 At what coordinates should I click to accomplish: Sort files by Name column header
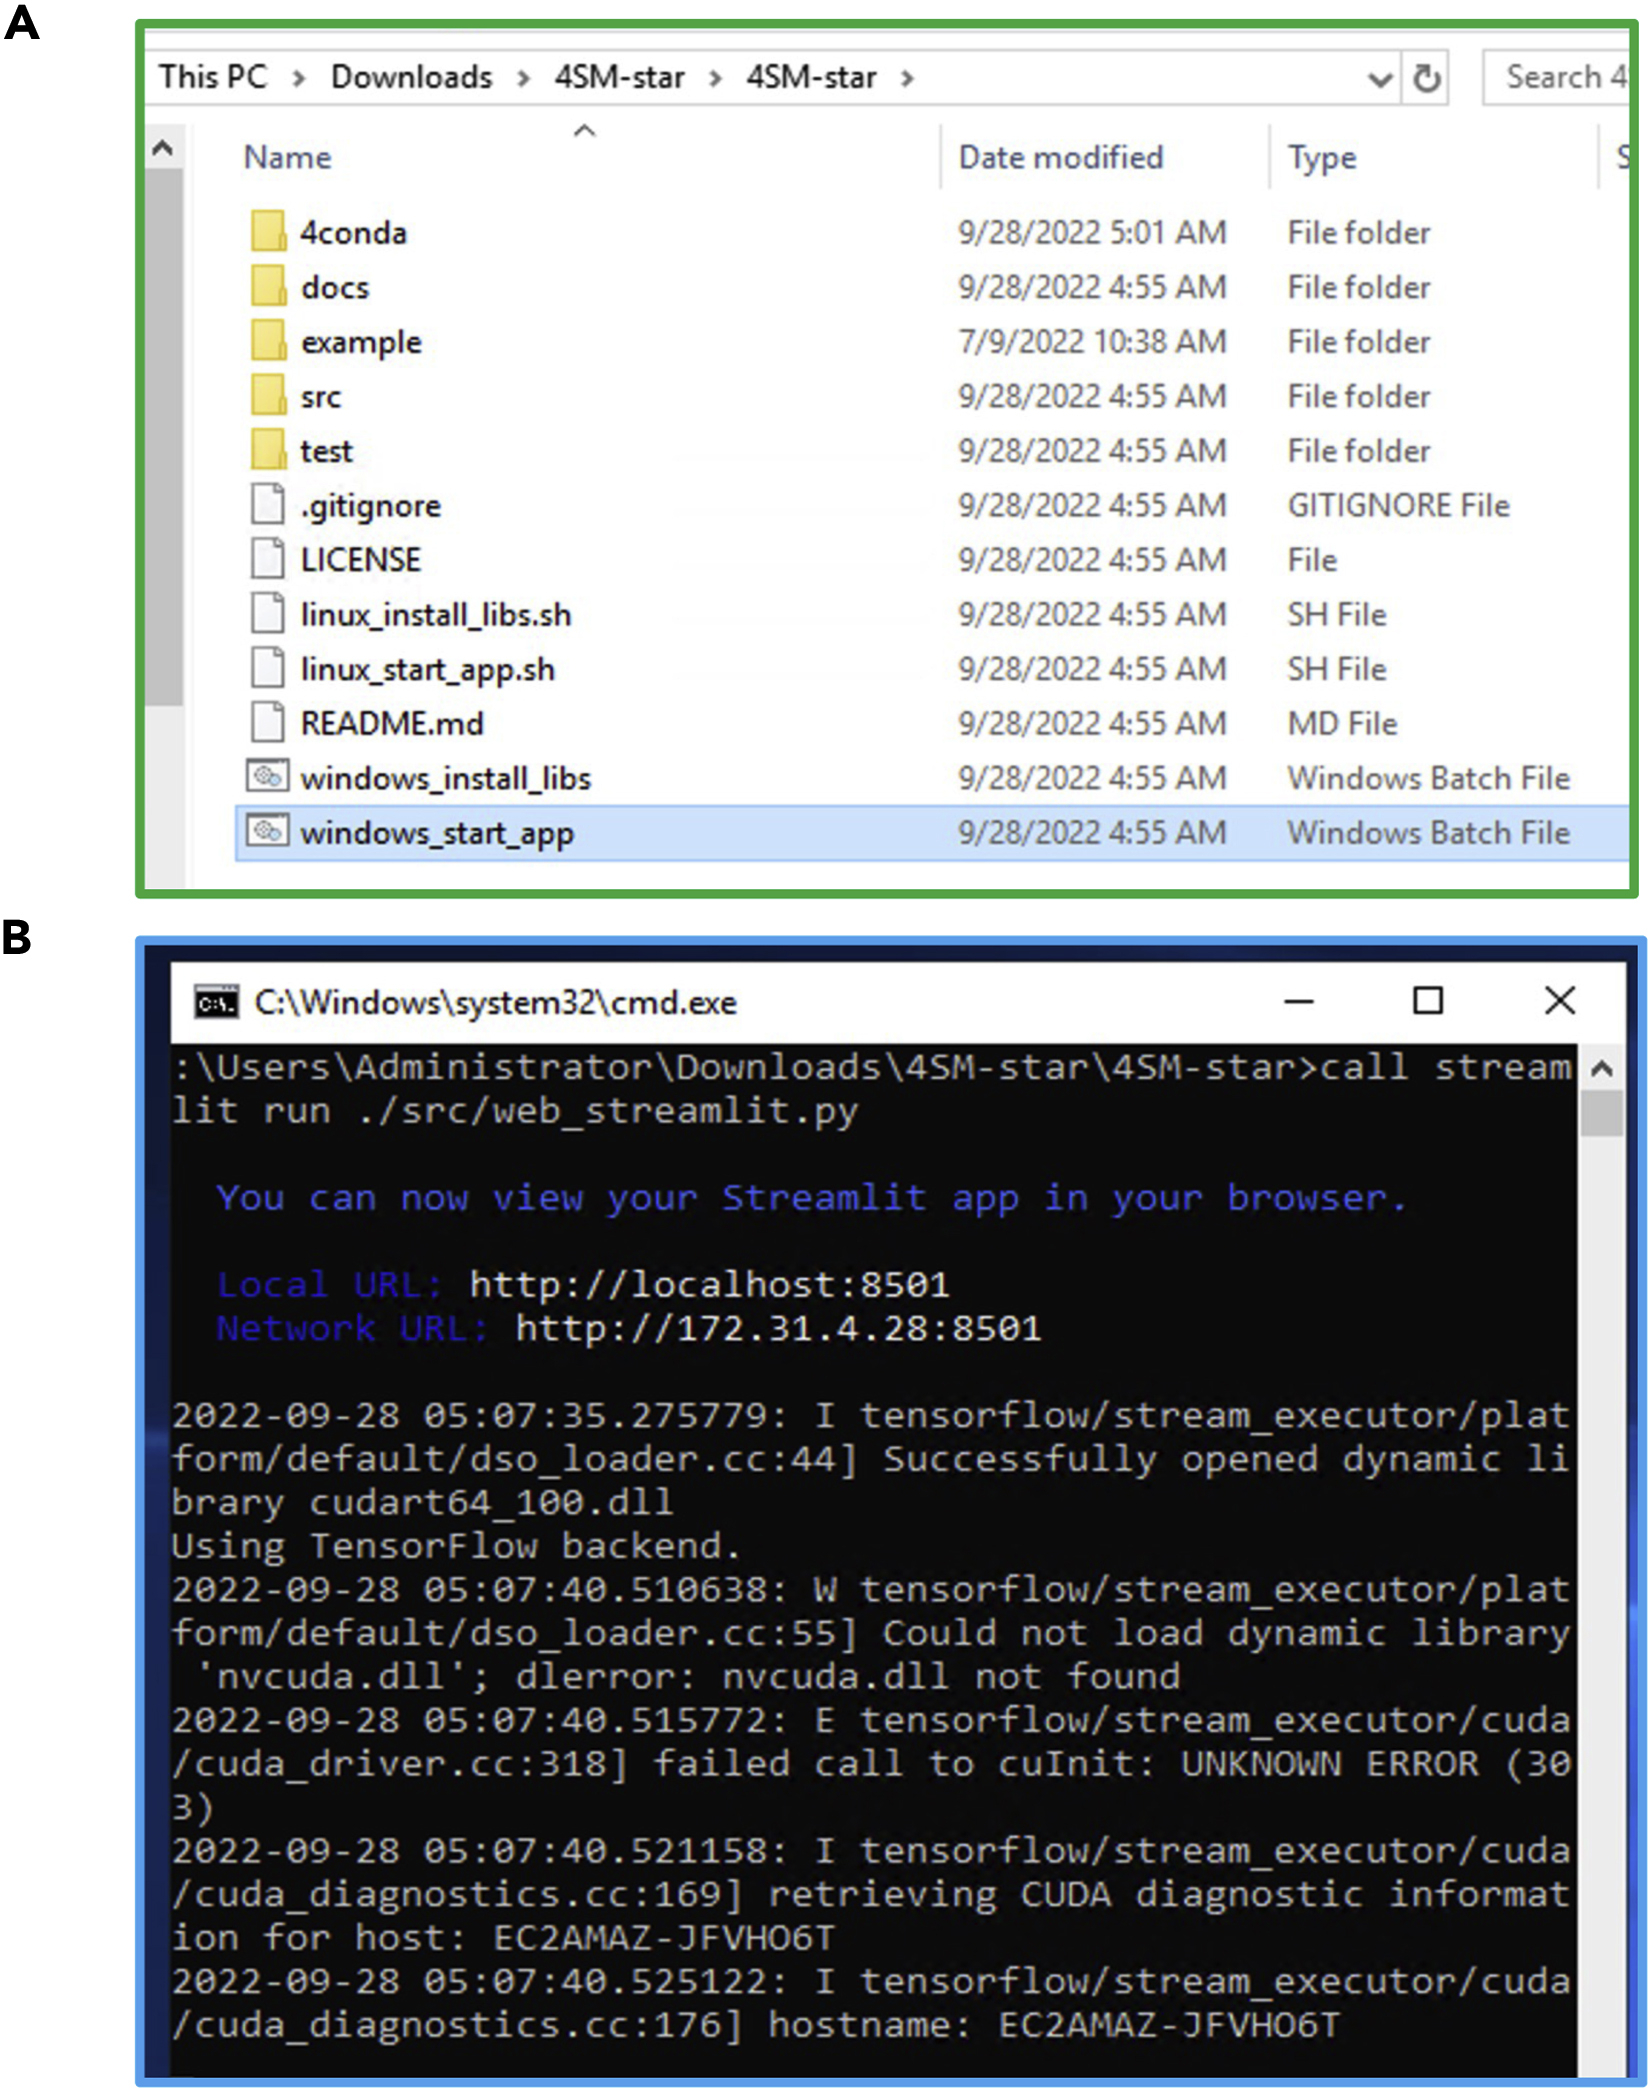(x=287, y=157)
